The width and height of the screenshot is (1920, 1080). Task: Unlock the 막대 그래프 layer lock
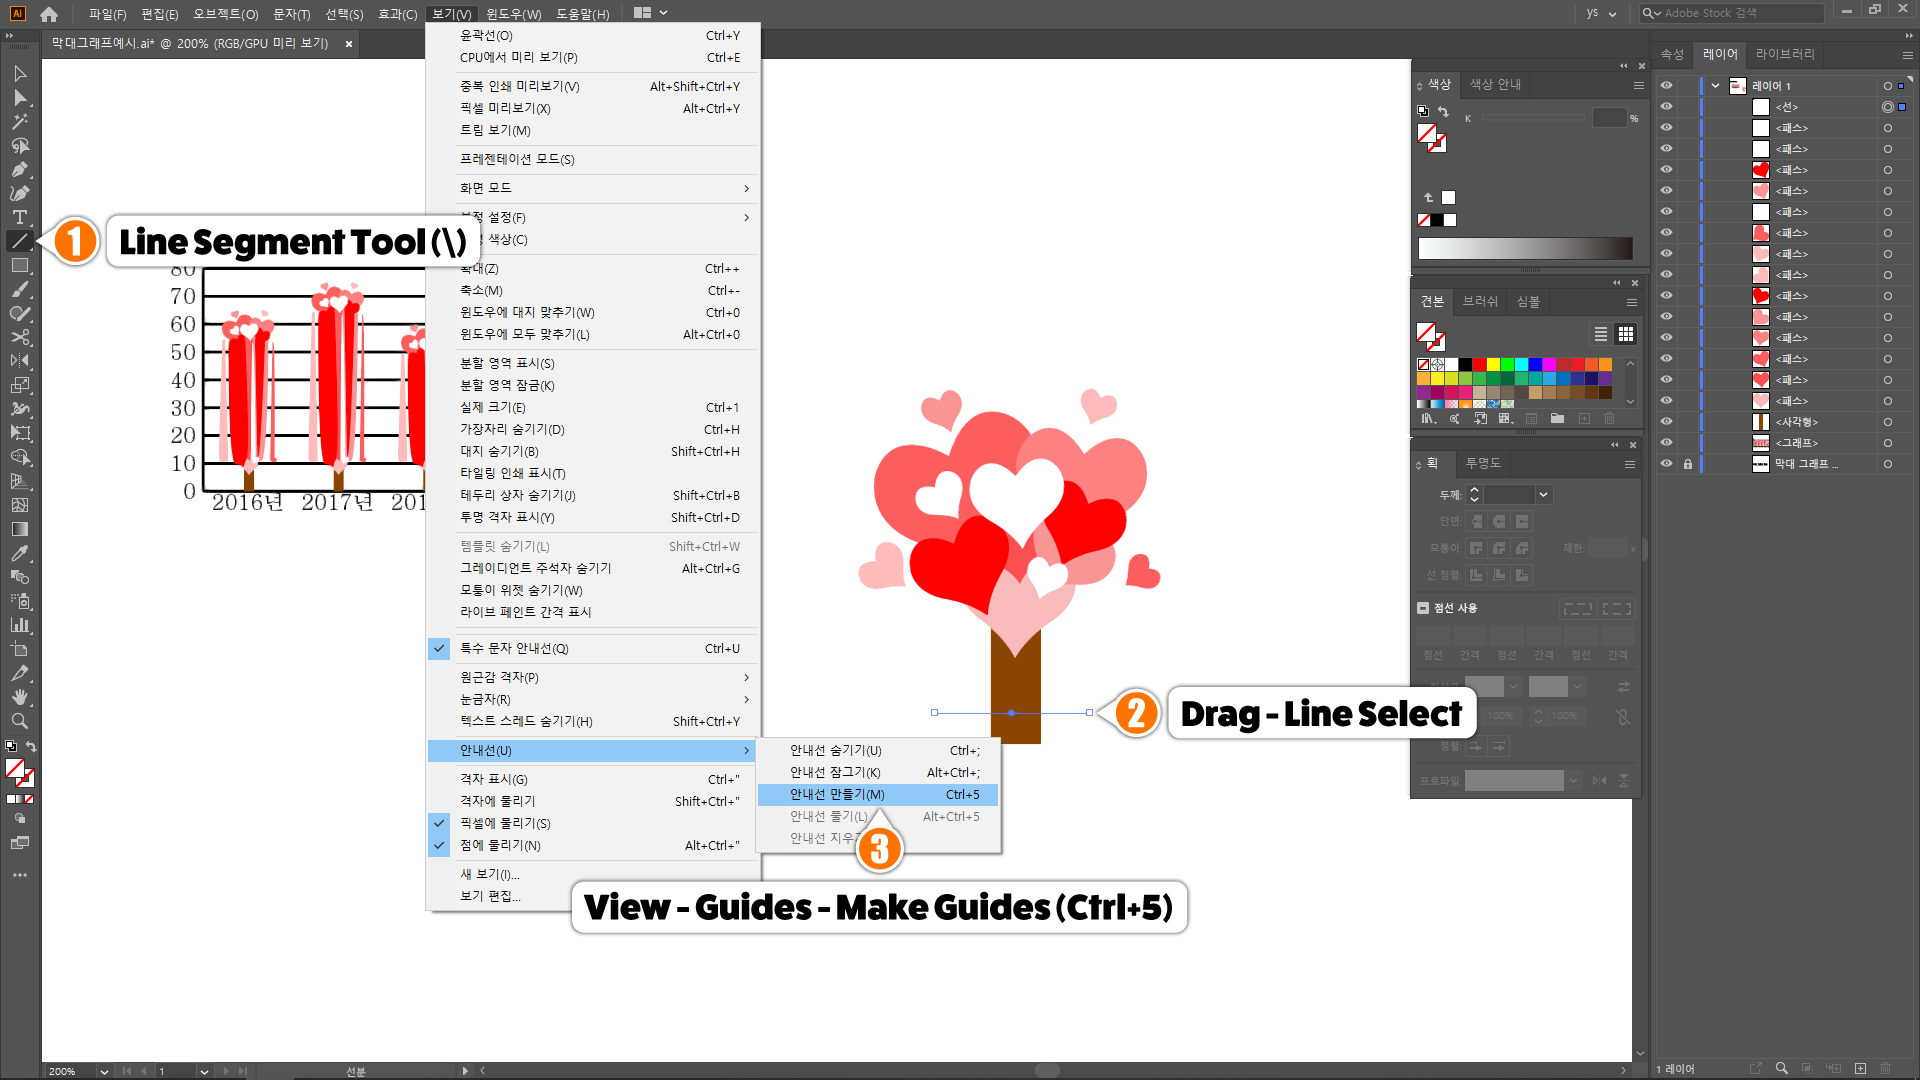click(1688, 464)
